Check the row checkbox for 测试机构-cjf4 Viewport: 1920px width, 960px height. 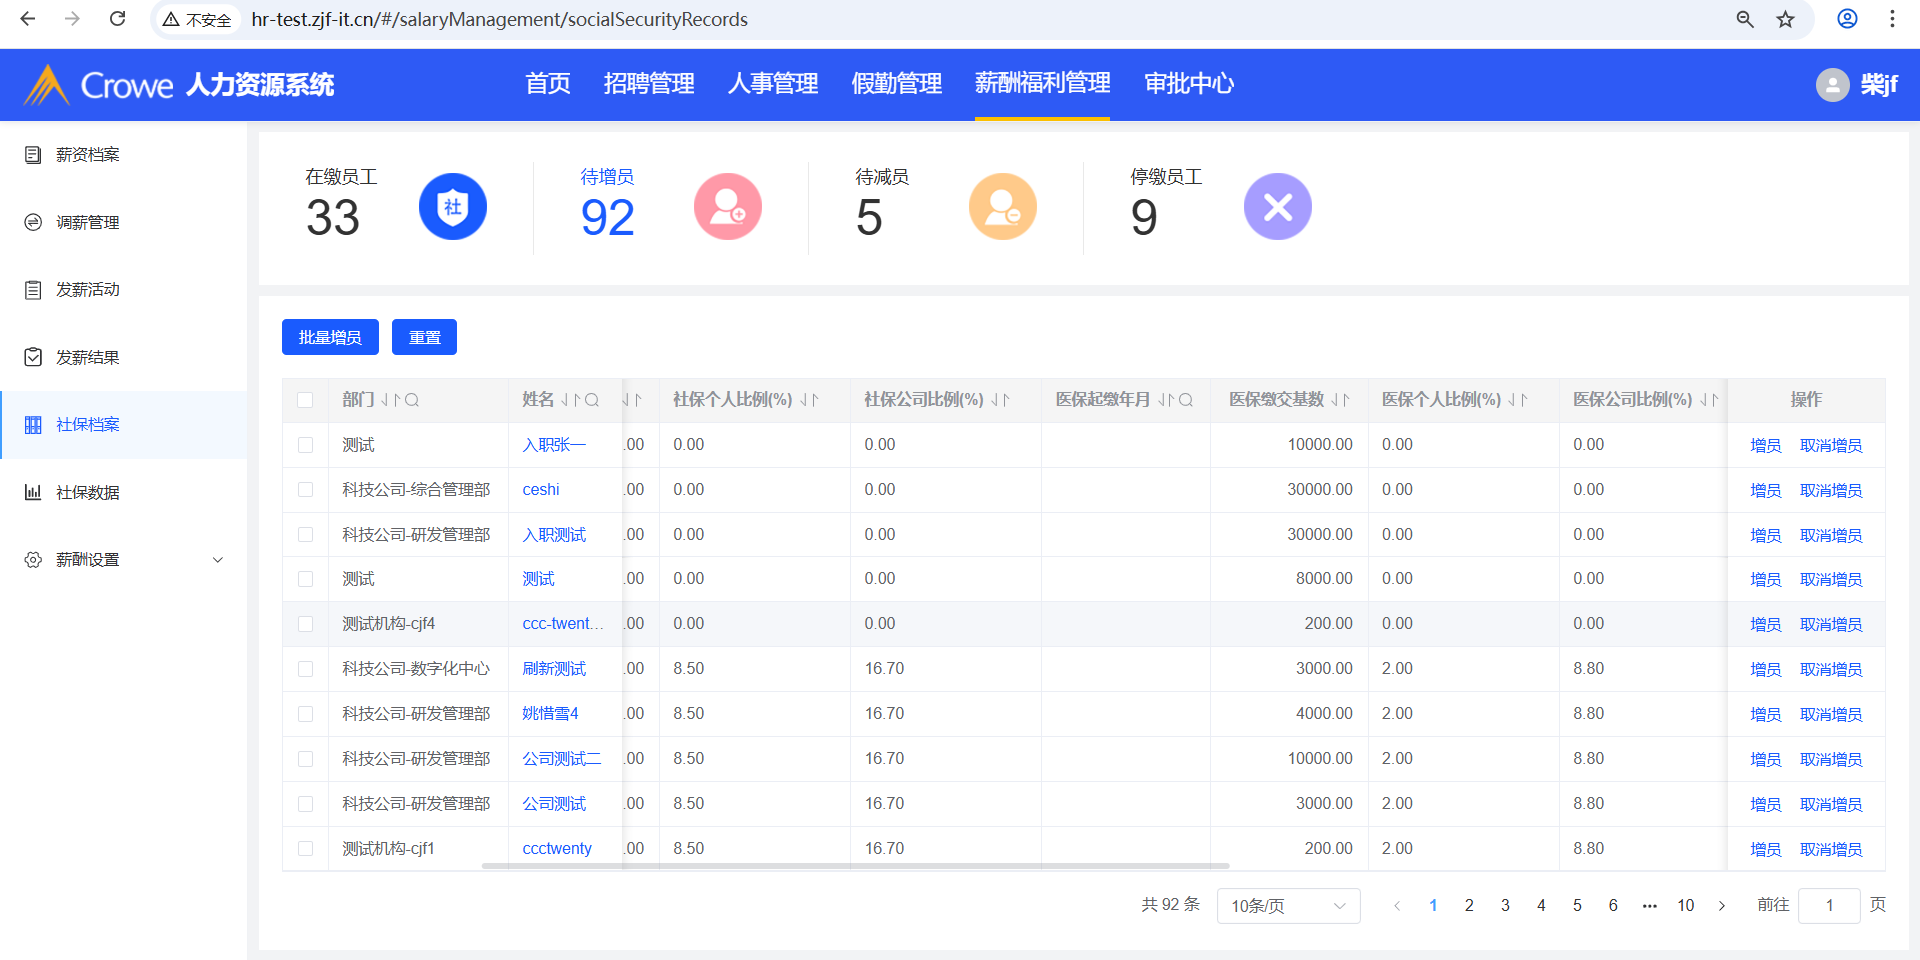point(305,624)
